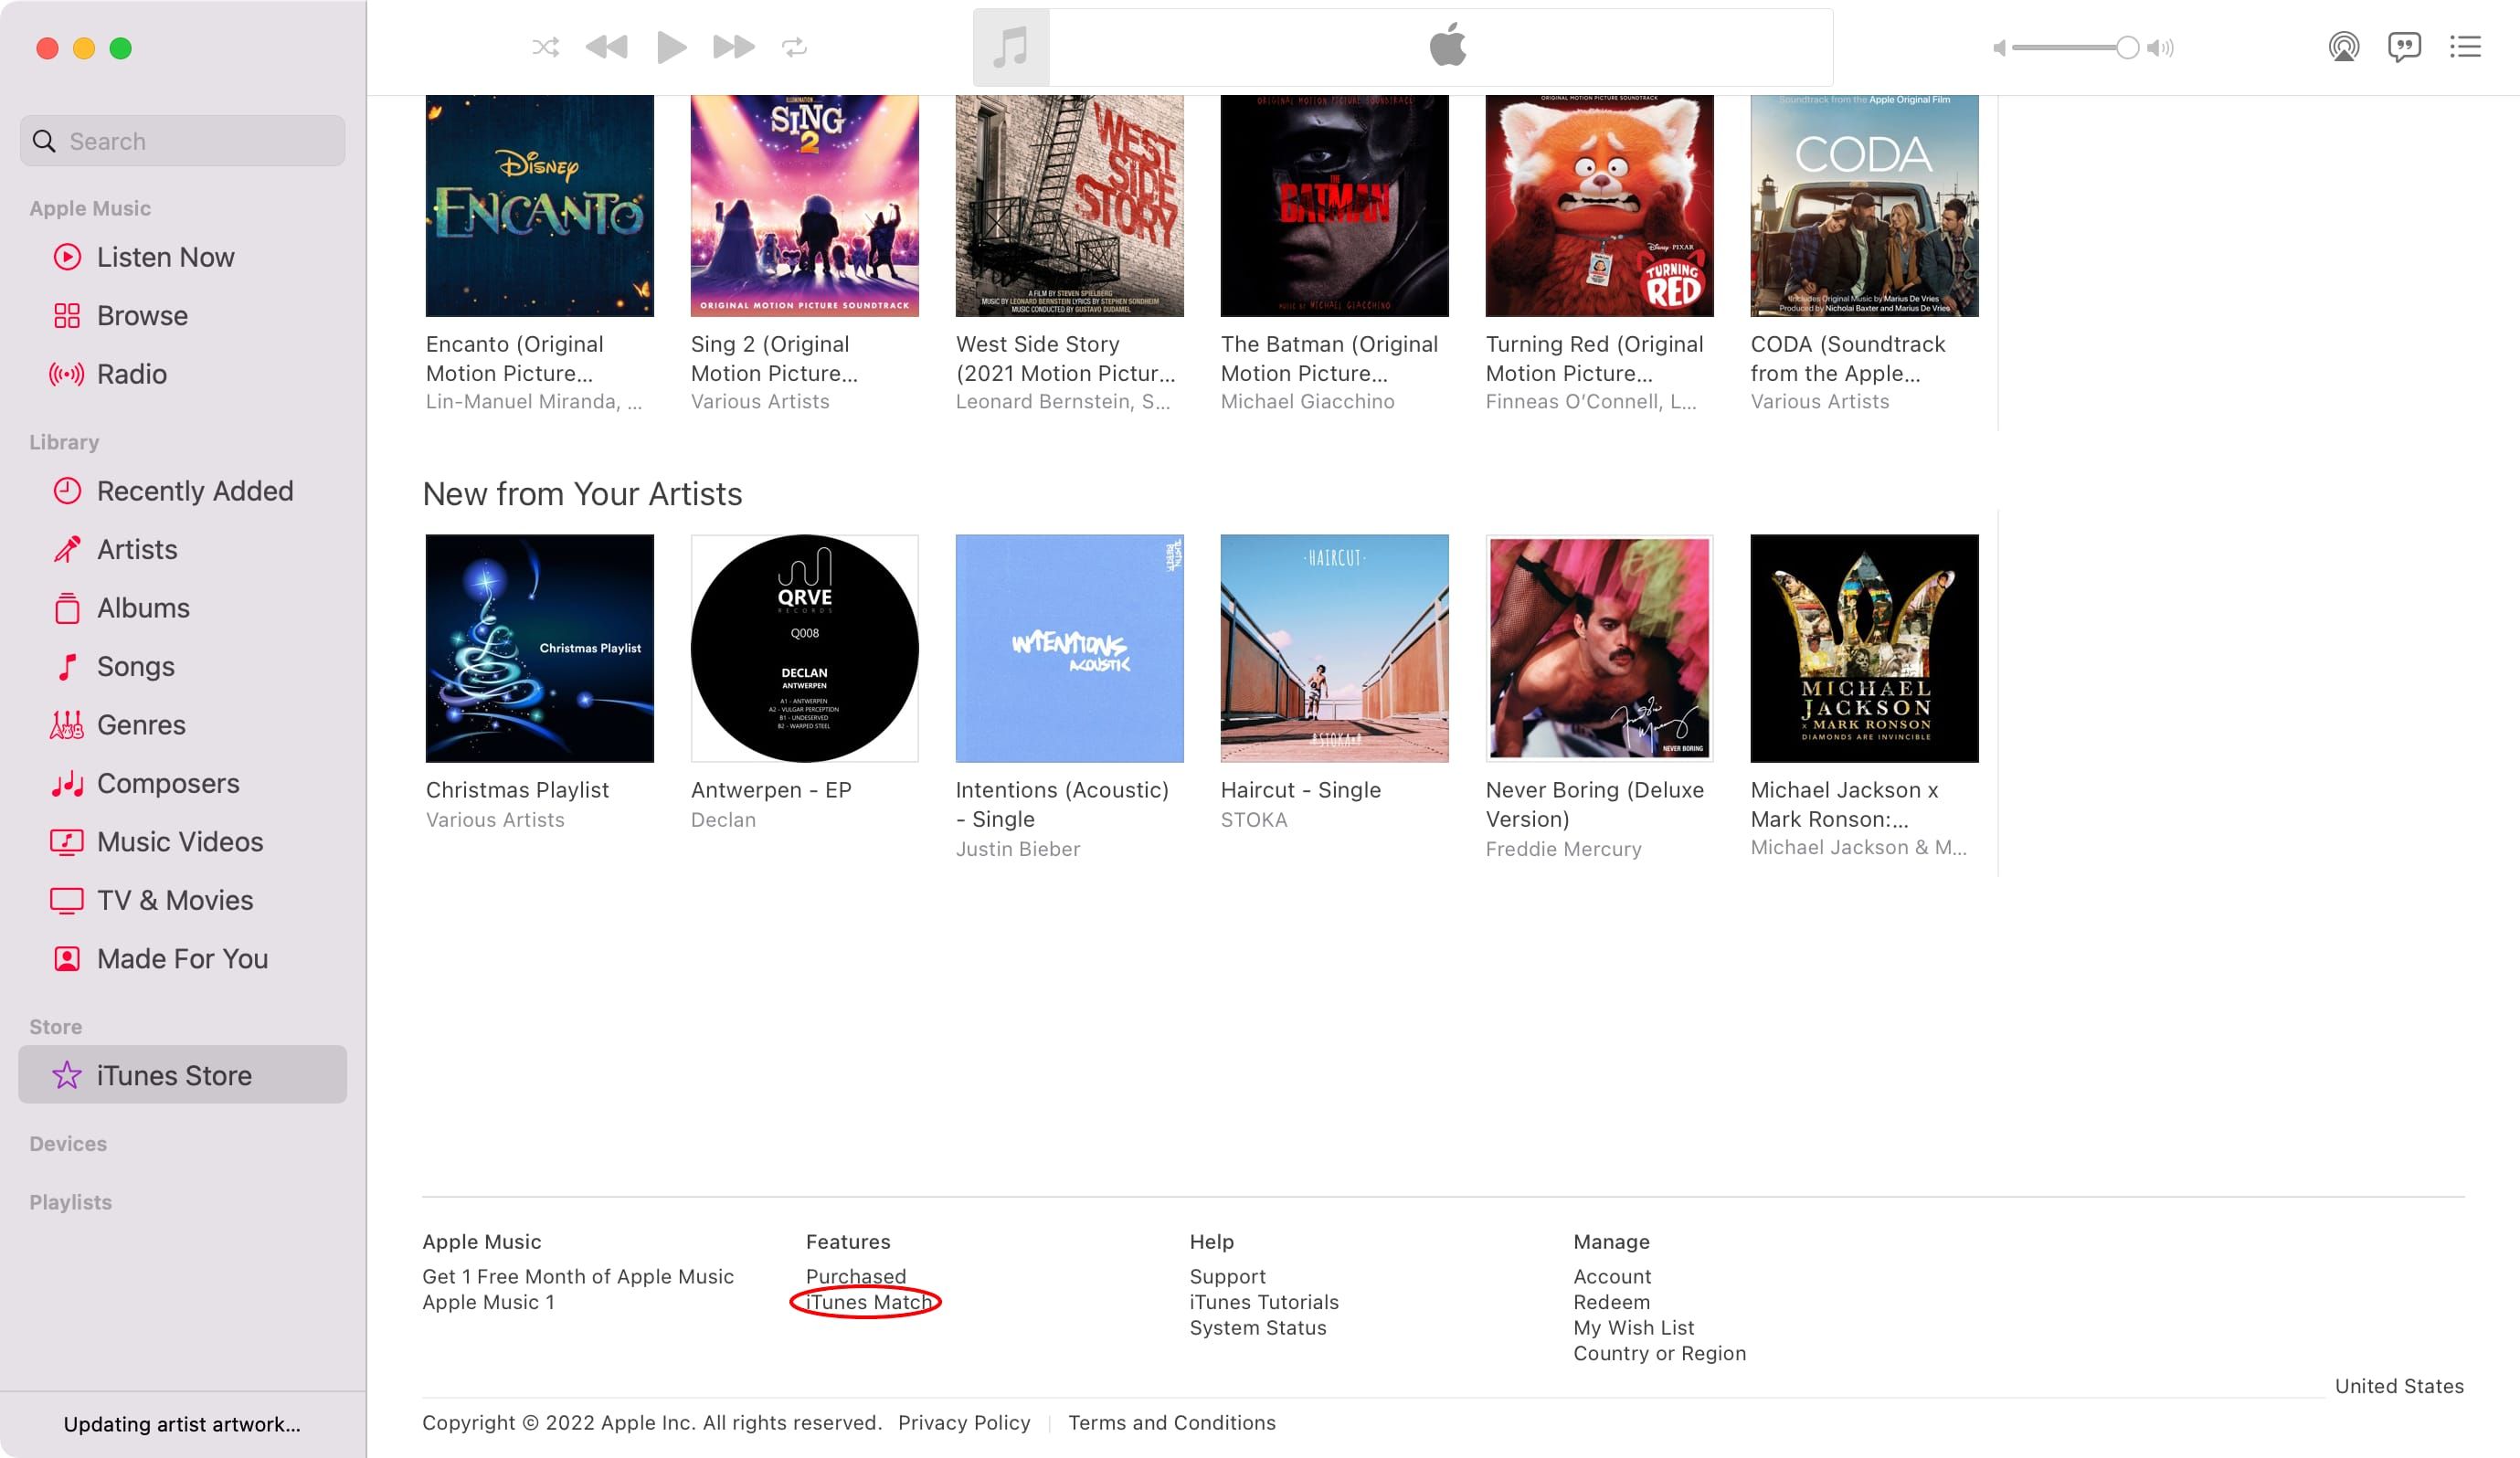Viewport: 2520px width, 1458px height.
Task: Click the Purchased footer link
Action: point(855,1275)
